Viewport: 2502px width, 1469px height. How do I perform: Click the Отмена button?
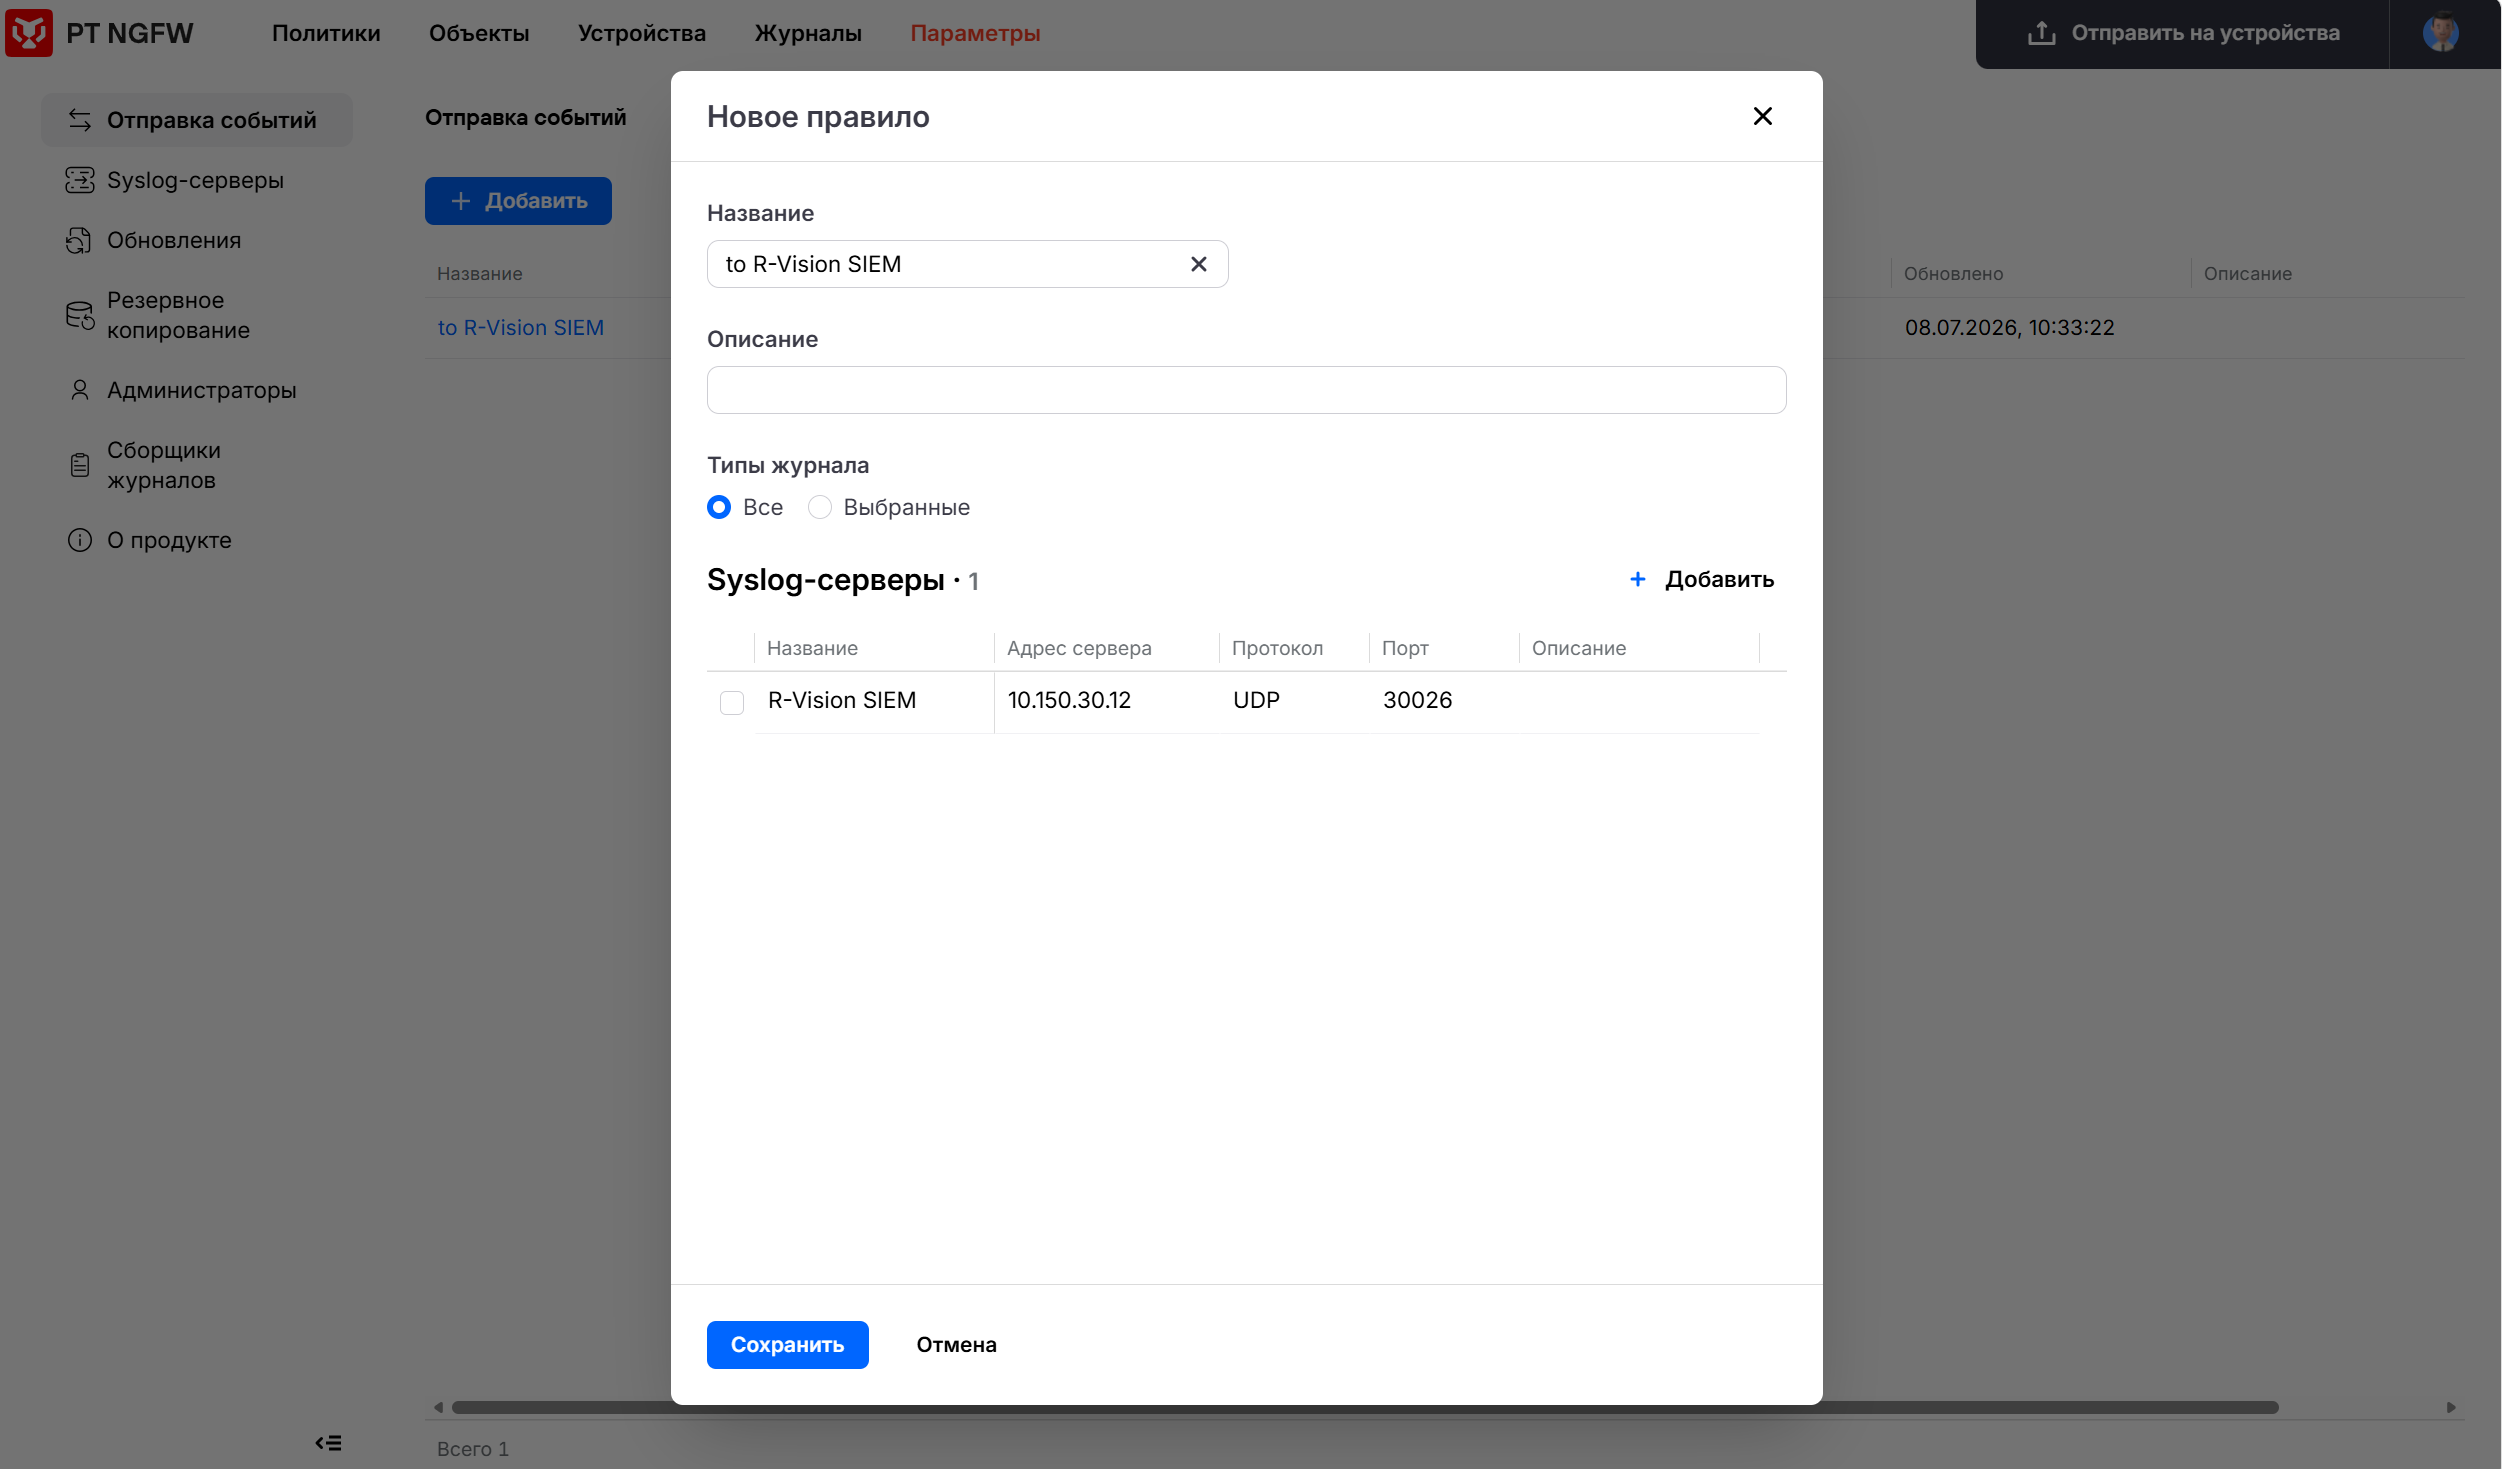pos(956,1344)
